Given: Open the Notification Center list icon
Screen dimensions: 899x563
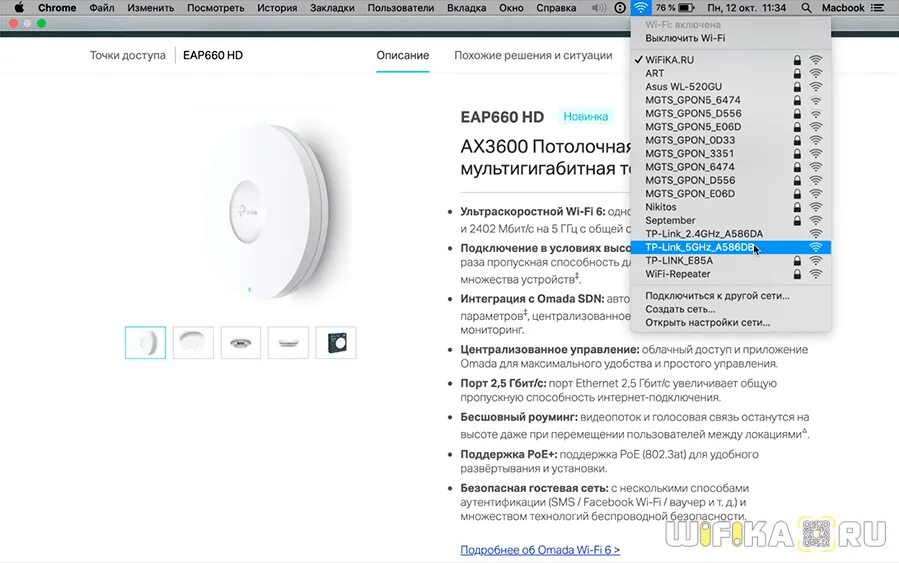Looking at the screenshot, I should point(877,8).
